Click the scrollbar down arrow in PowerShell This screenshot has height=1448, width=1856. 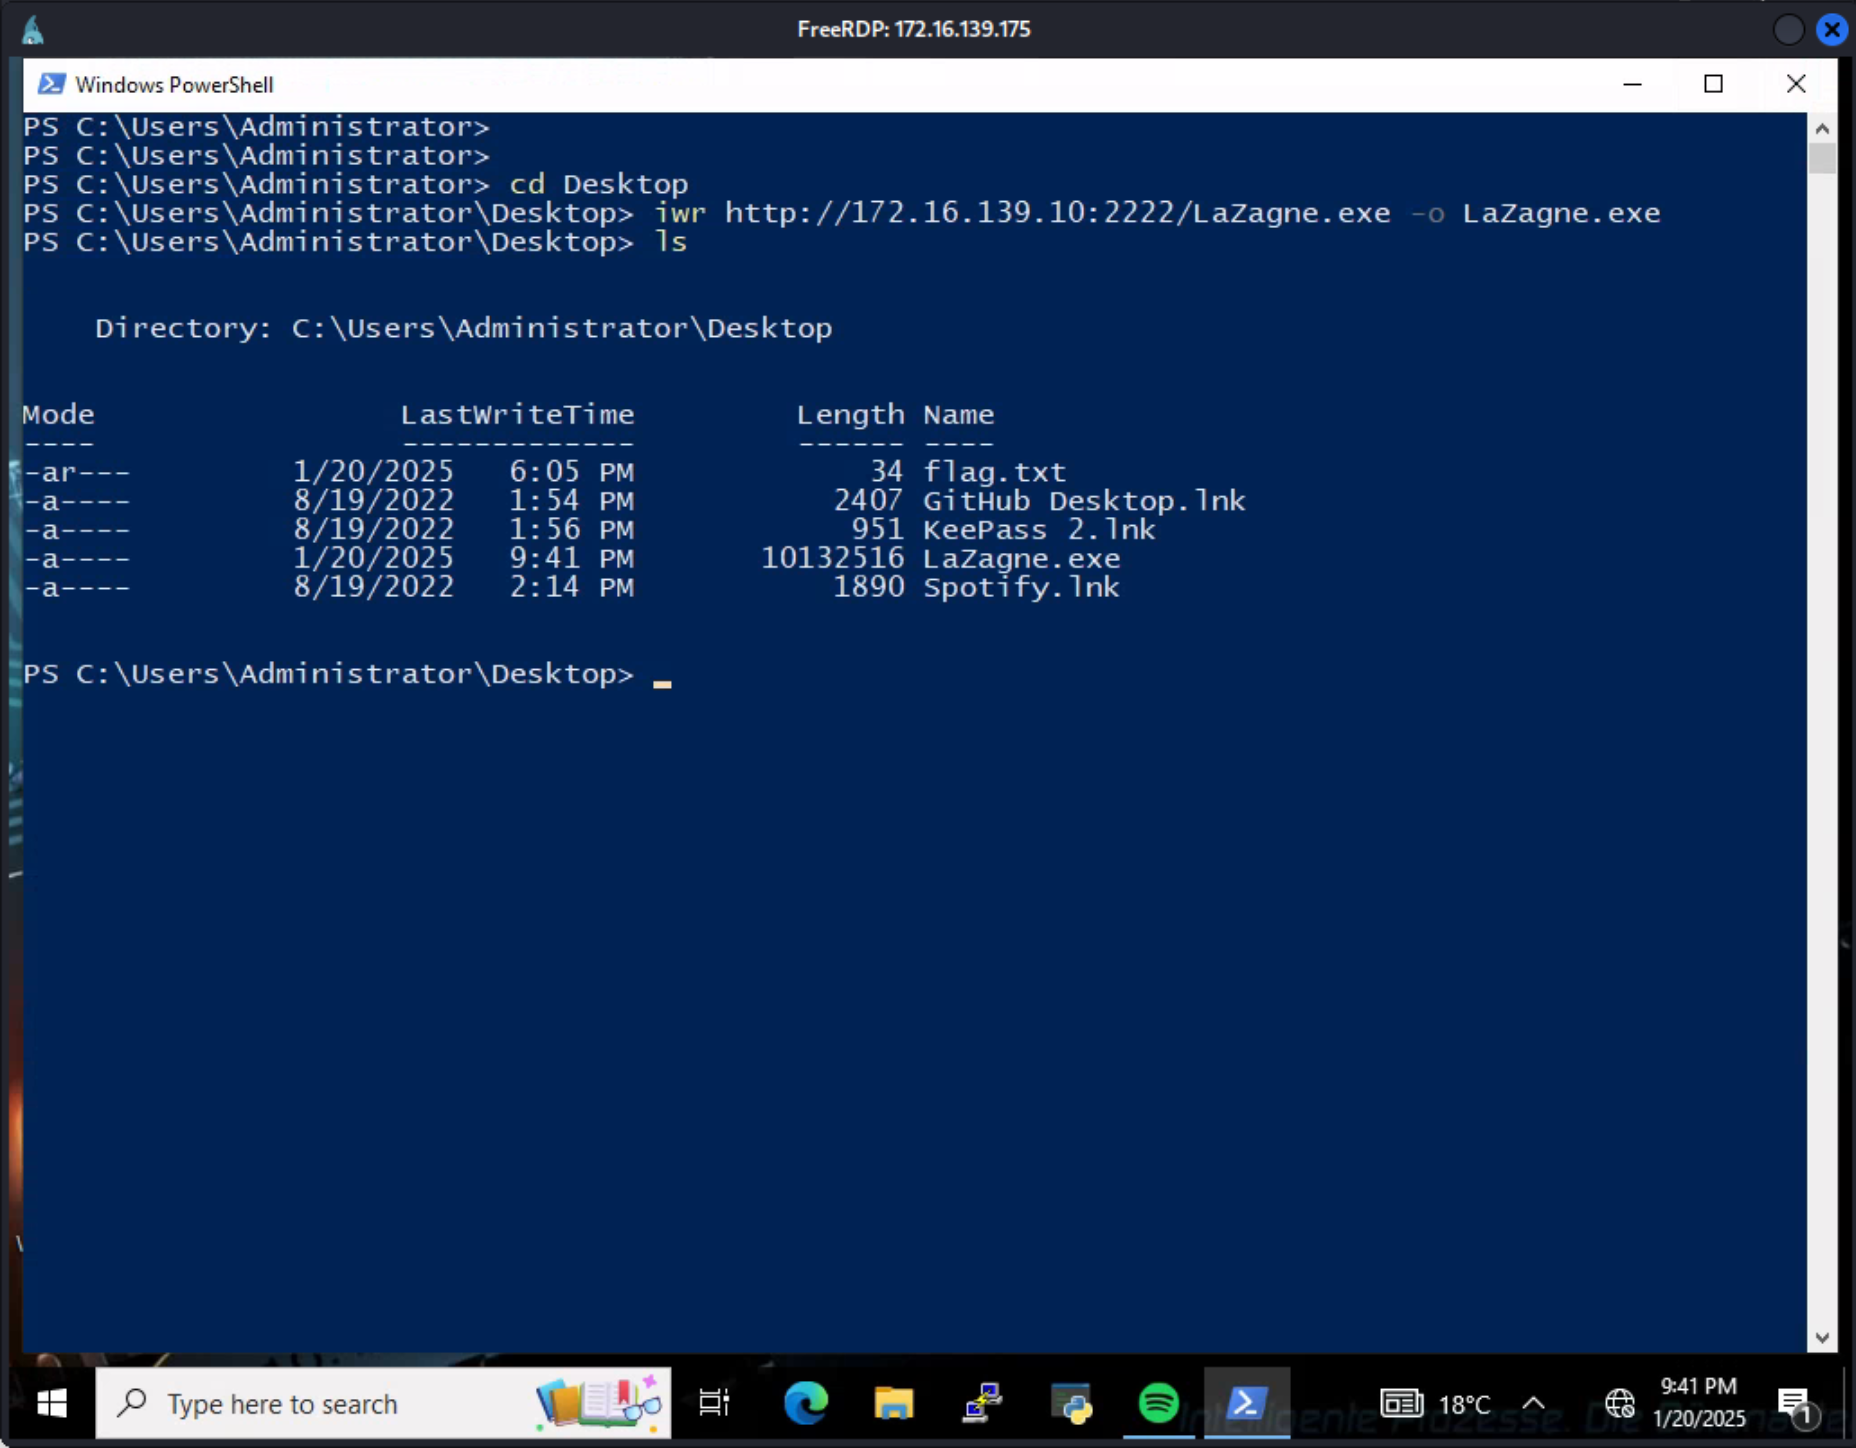pos(1821,1338)
